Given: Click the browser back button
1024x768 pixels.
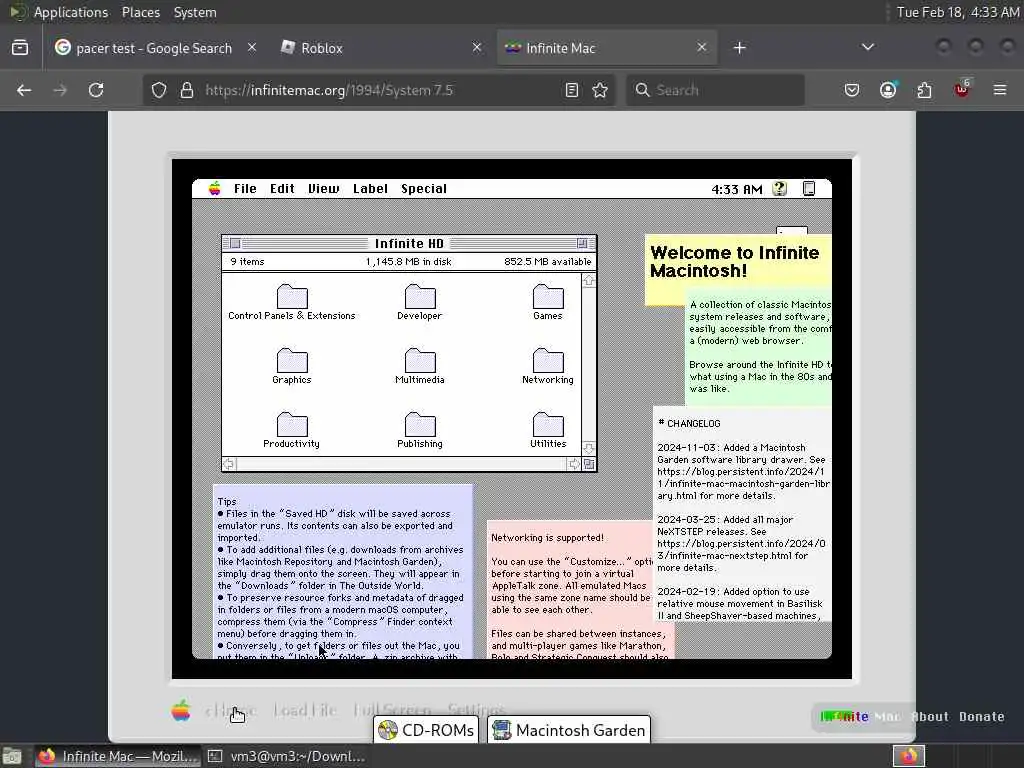Looking at the screenshot, I should coord(24,90).
